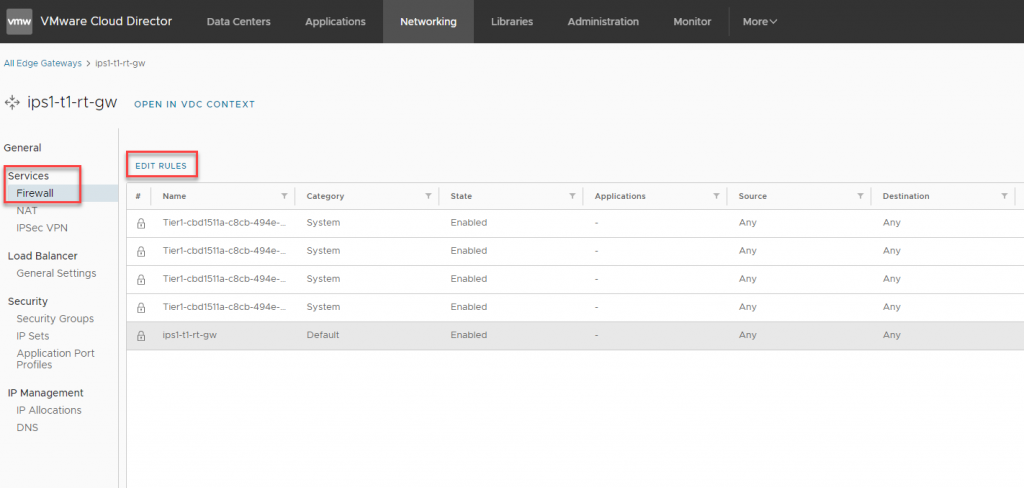Image resolution: width=1024 pixels, height=488 pixels.
Task: Open the Destination column filter icon
Action: (1004, 196)
